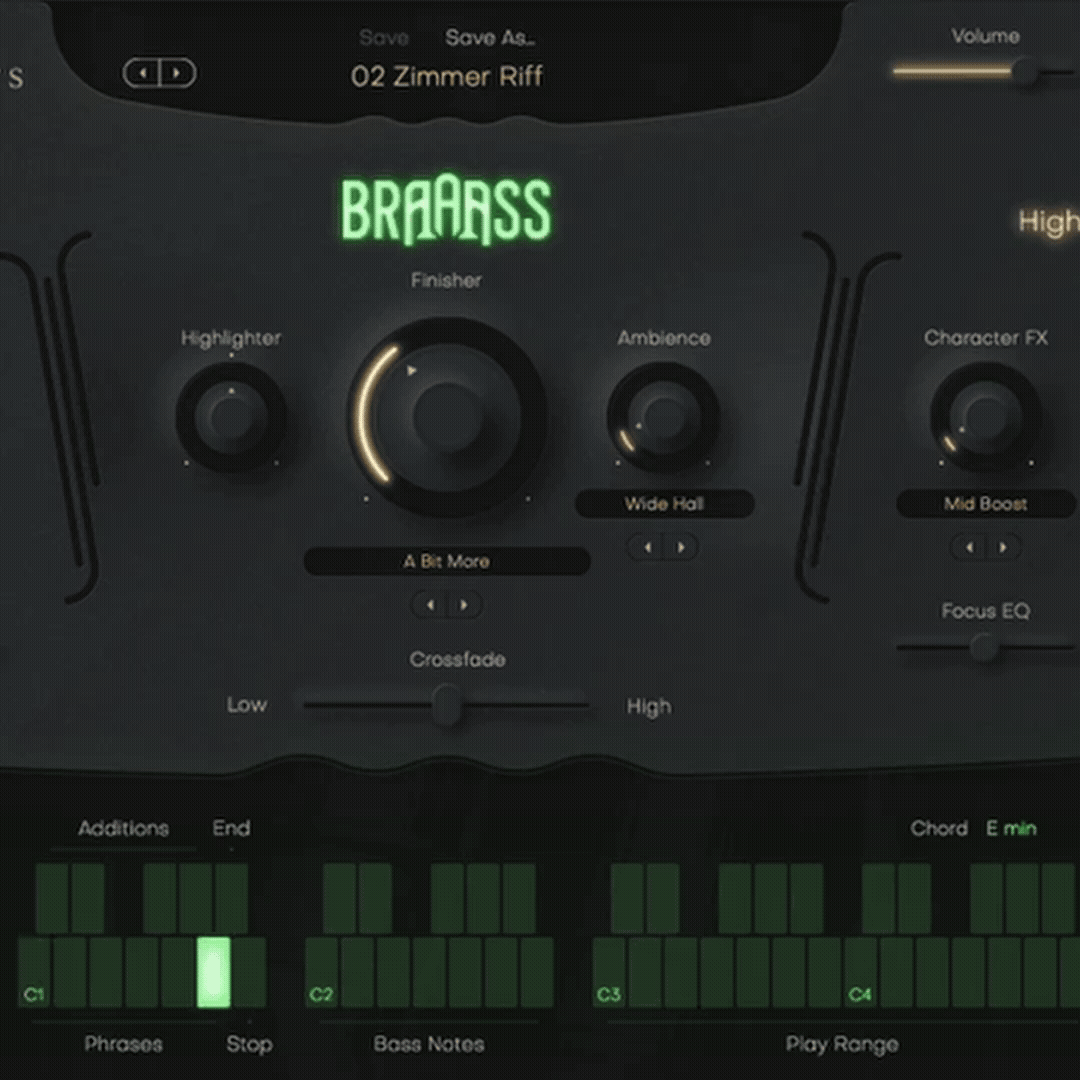Click the C4 key on the keyboard

click(860, 973)
